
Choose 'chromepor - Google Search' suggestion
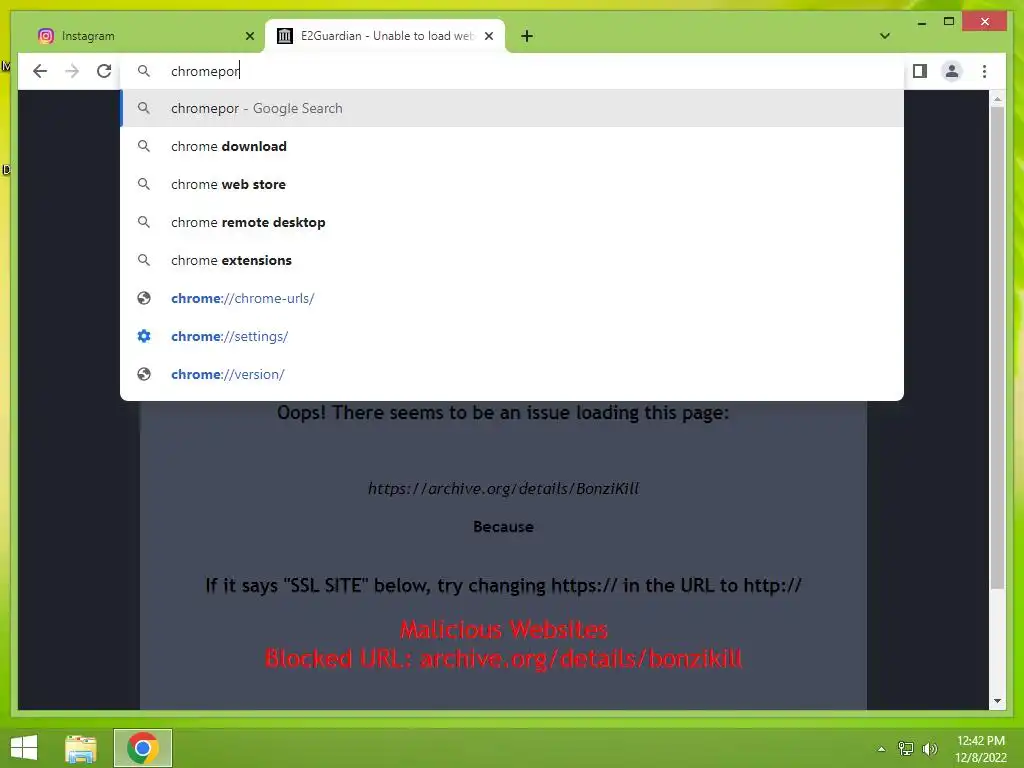[512, 108]
